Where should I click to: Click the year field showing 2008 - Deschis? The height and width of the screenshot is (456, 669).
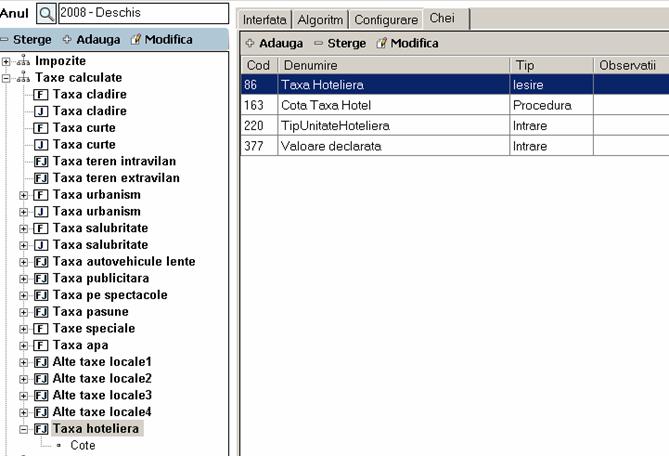point(143,13)
